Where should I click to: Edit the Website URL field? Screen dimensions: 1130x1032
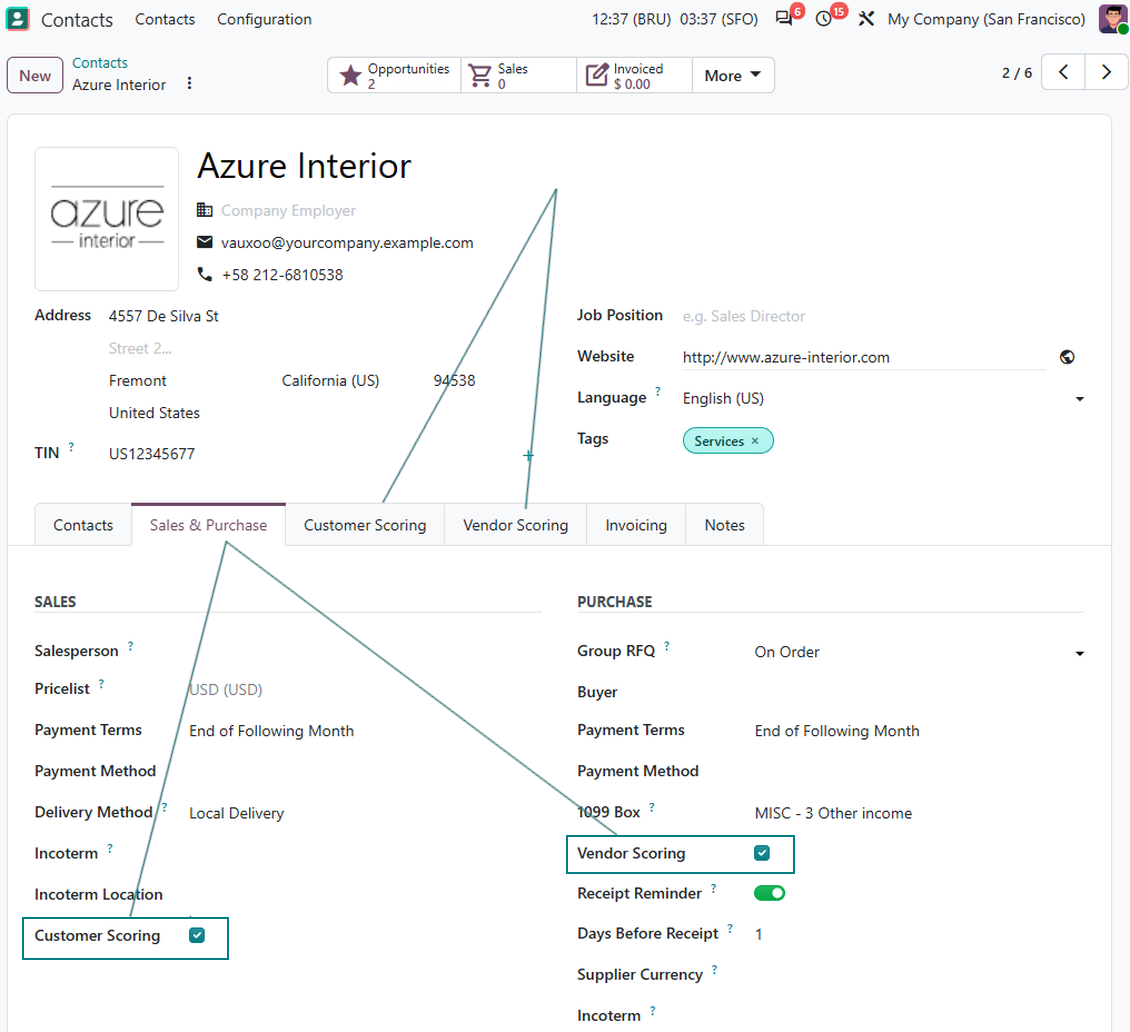coord(863,357)
